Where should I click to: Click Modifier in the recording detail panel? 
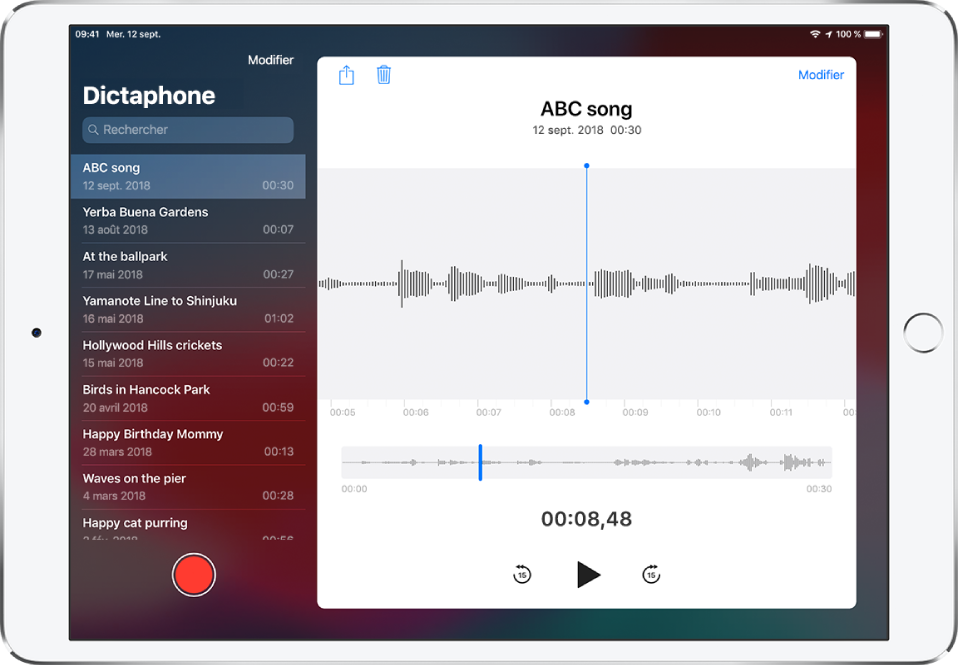pos(820,75)
